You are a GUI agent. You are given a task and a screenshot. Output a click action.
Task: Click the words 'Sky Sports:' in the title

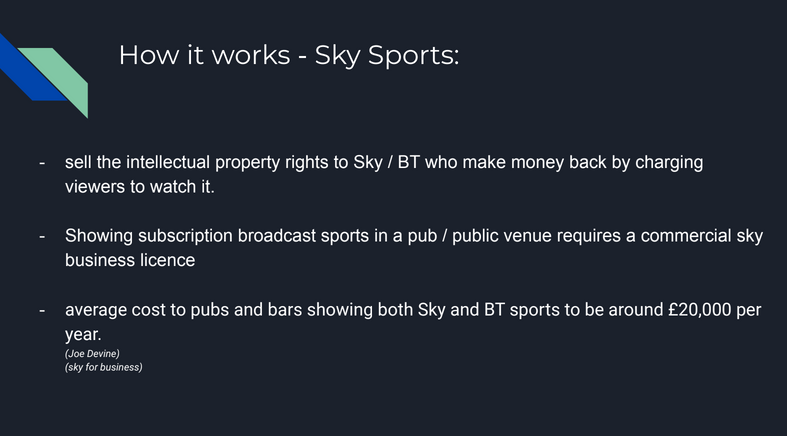387,55
